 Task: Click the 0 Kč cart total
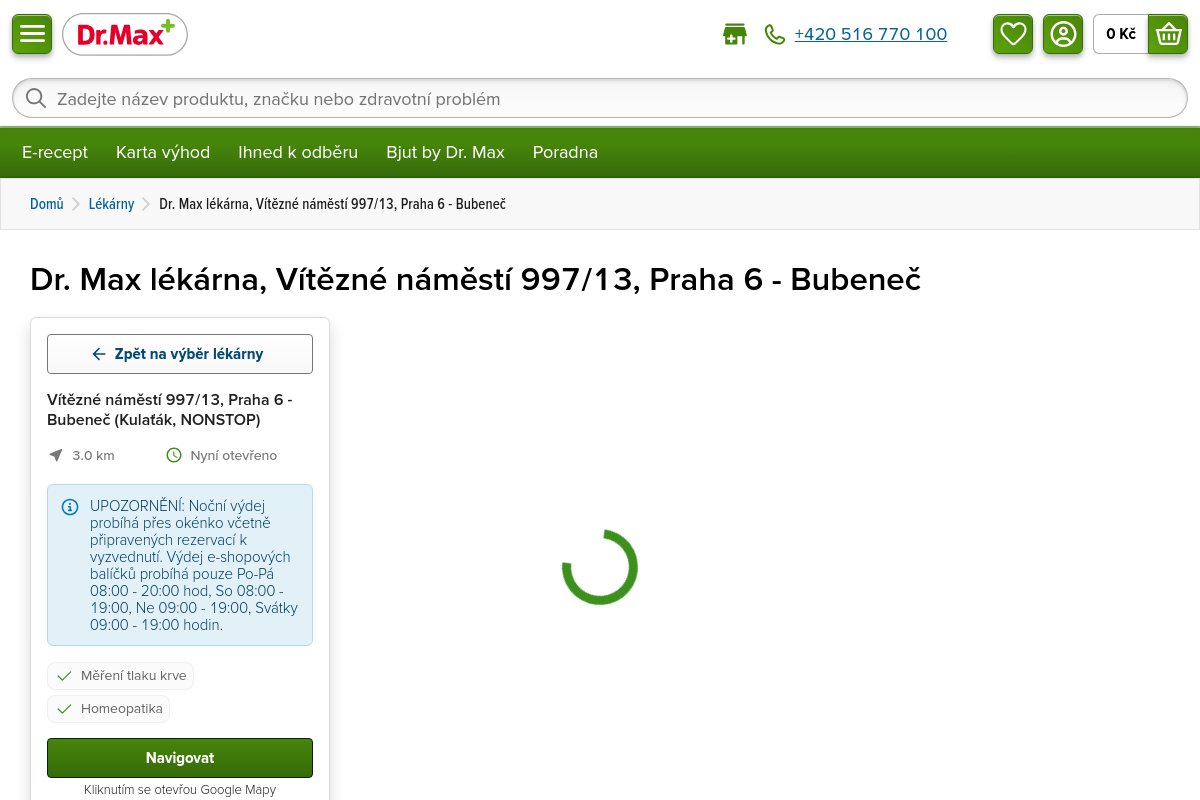pos(1121,34)
